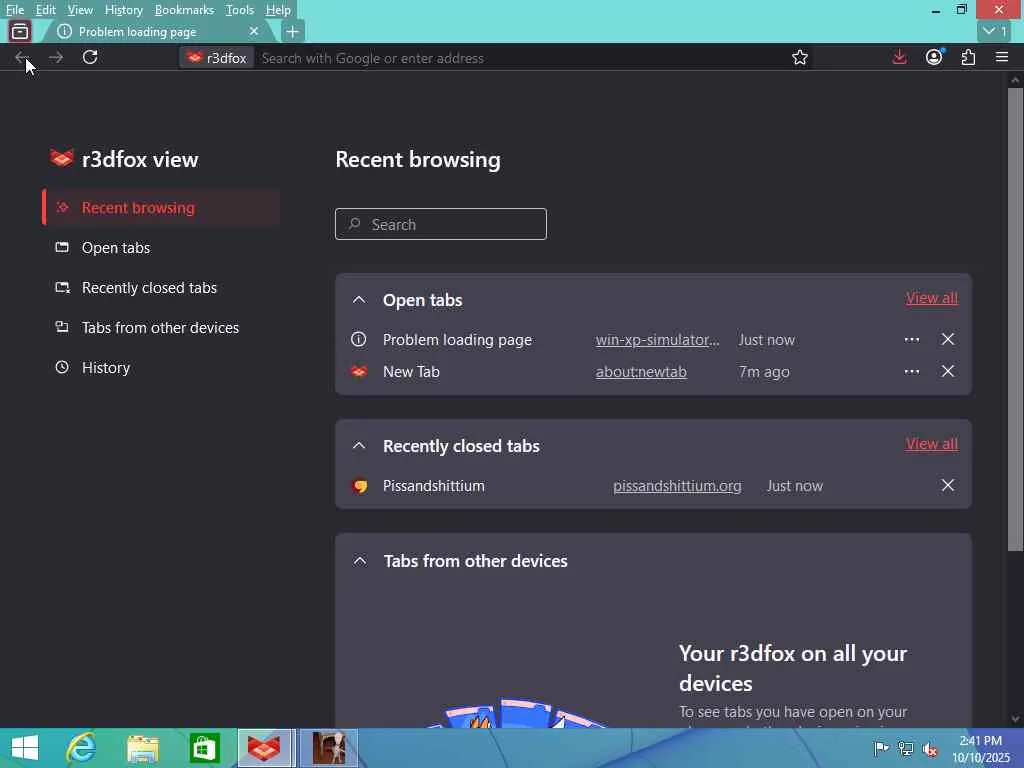The width and height of the screenshot is (1024, 768).
Task: Click the r3dfox identity box in address bar
Action: [x=217, y=58]
